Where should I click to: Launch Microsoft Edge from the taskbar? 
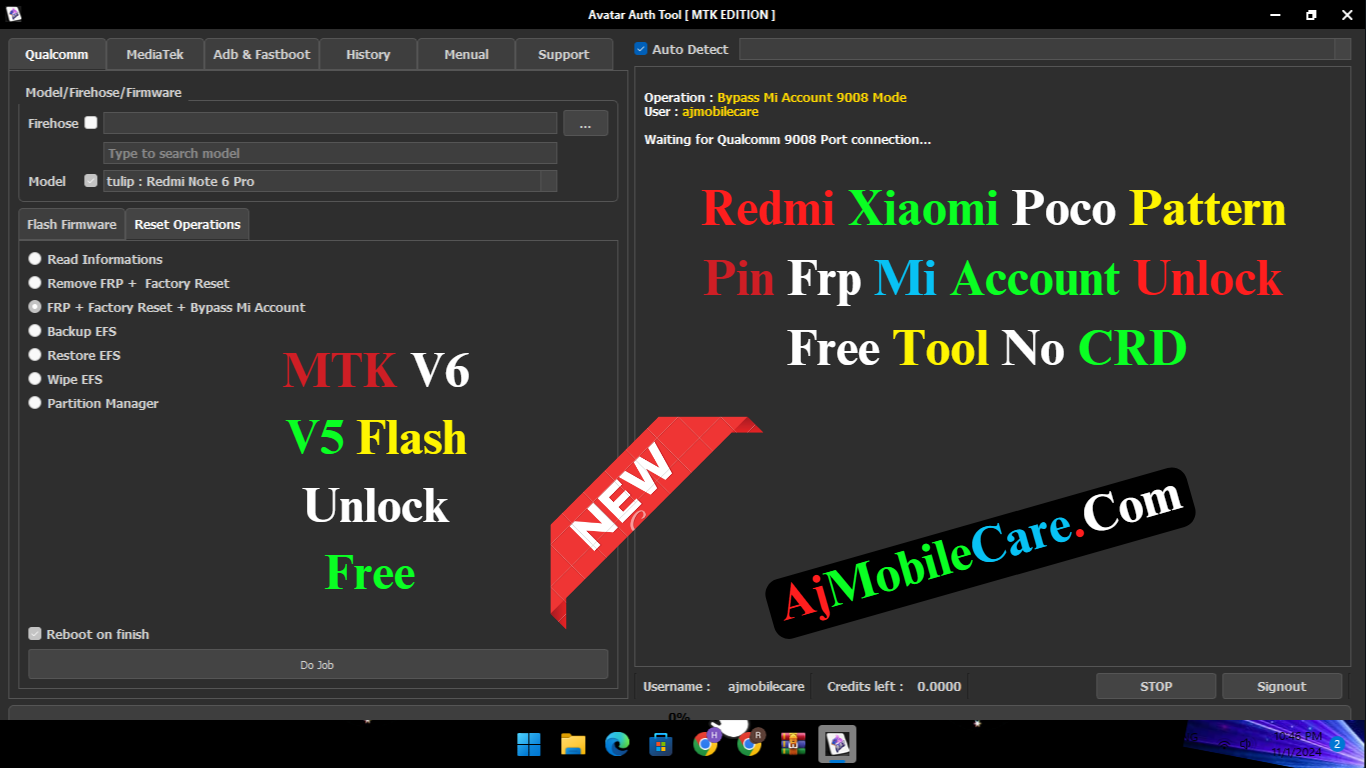pos(617,744)
